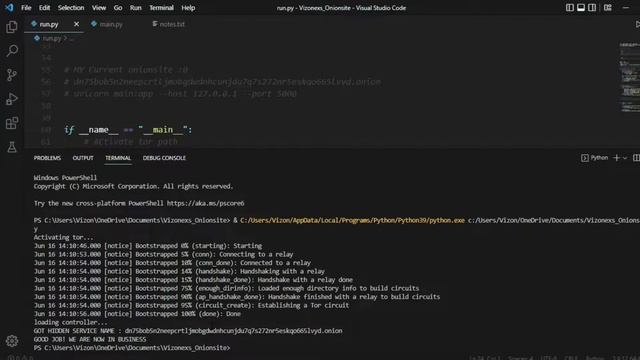640x360 pixels.
Task: Click run.py in the breadcrumb bar
Action: (52, 38)
